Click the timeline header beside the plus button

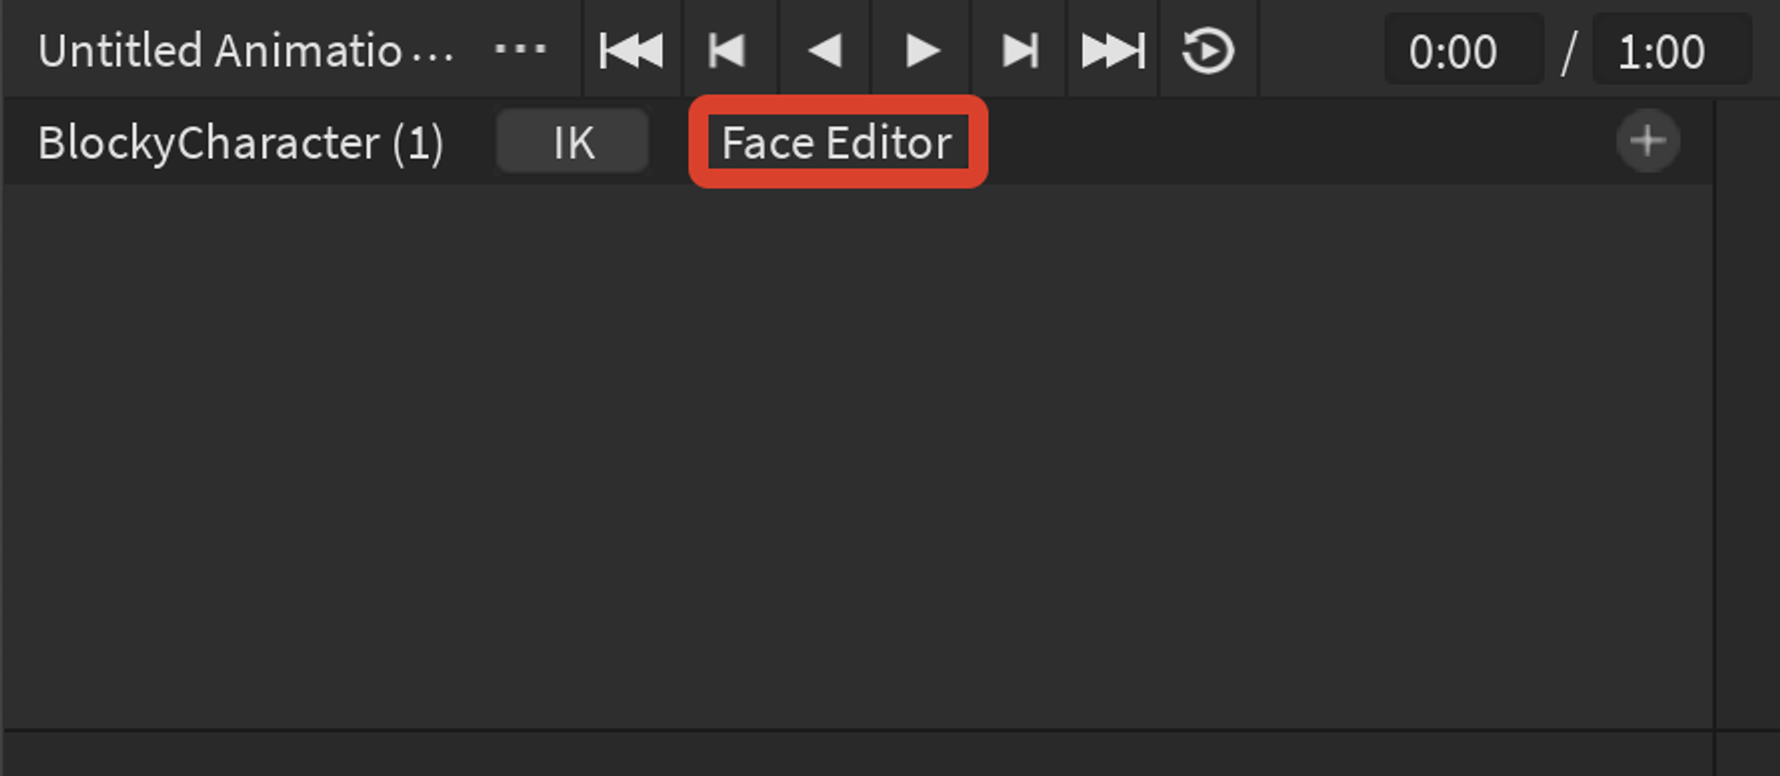coord(1750,141)
